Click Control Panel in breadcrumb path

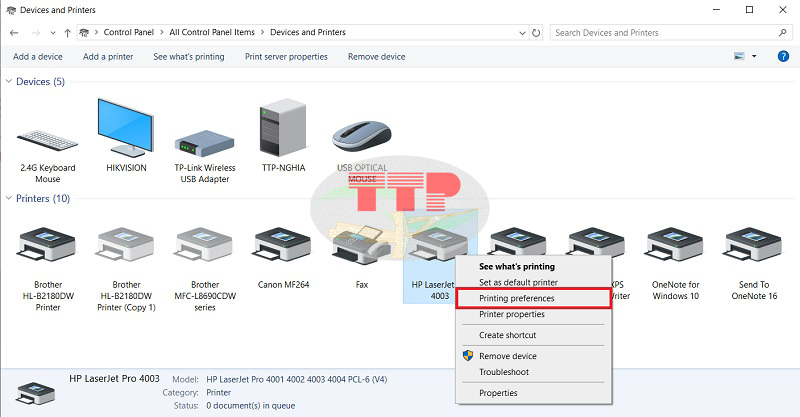tap(129, 32)
